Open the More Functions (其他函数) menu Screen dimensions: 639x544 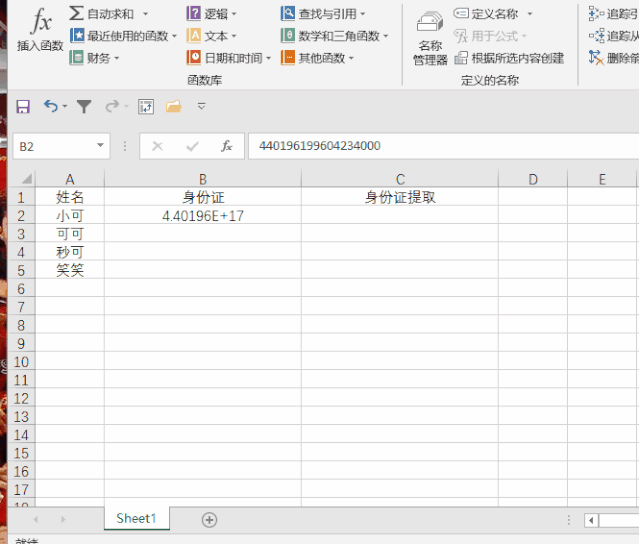(x=317, y=58)
